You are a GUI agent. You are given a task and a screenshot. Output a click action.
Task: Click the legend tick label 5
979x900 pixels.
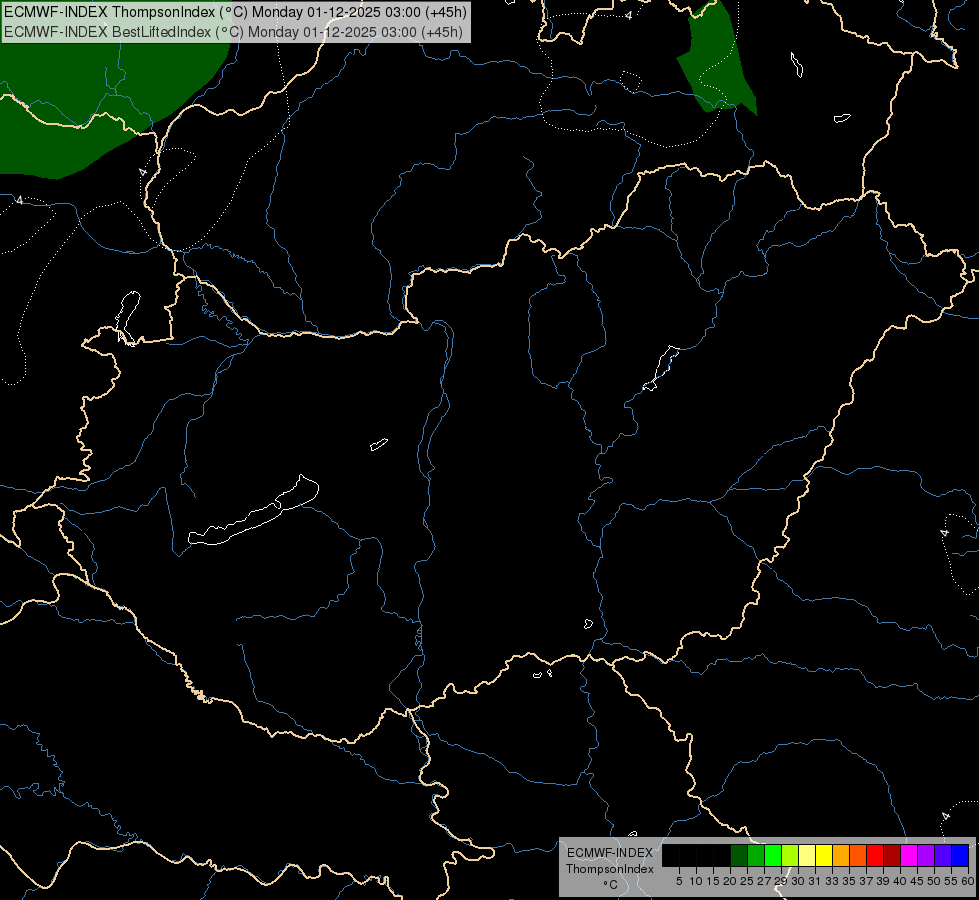[x=679, y=881]
